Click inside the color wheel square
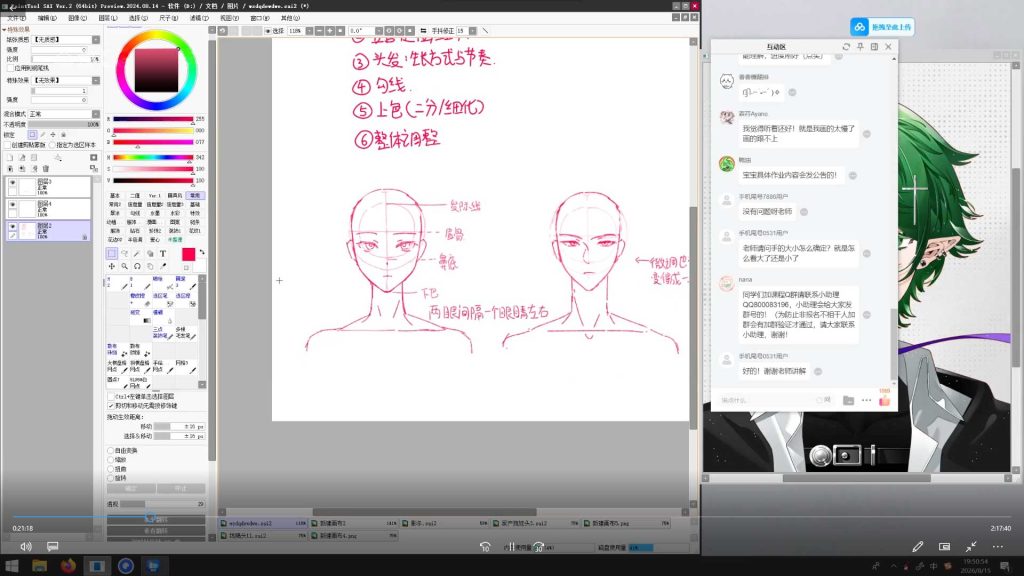This screenshot has height=576, width=1024. click(x=156, y=70)
